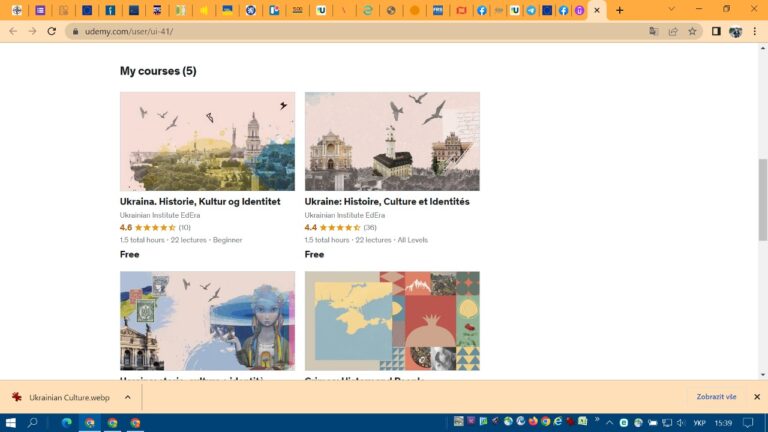The width and height of the screenshot is (768, 432).
Task: Open the translate page icon in the address bar
Action: [x=653, y=31]
